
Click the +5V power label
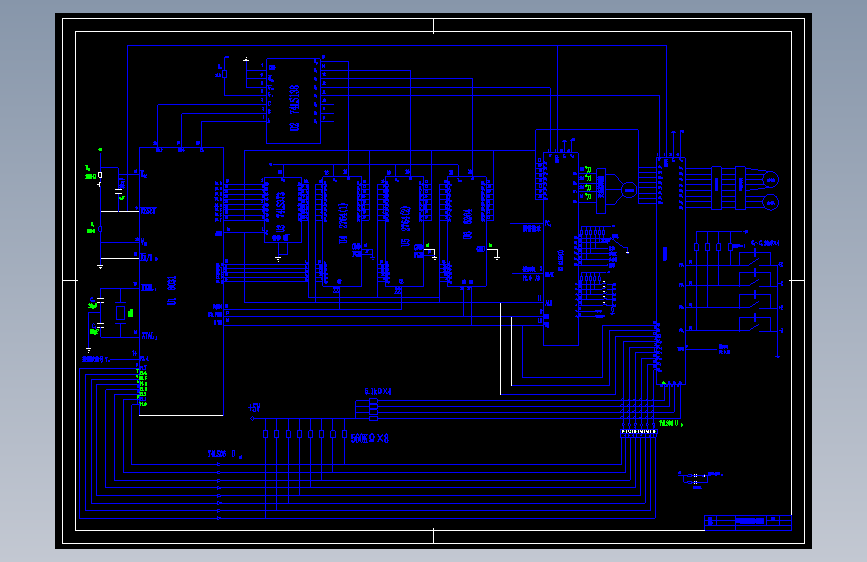pyautogui.click(x=254, y=408)
